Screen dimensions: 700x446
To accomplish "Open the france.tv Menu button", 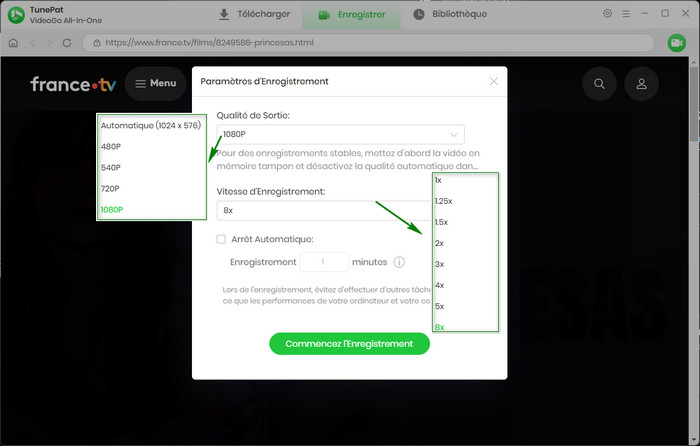I will click(155, 83).
